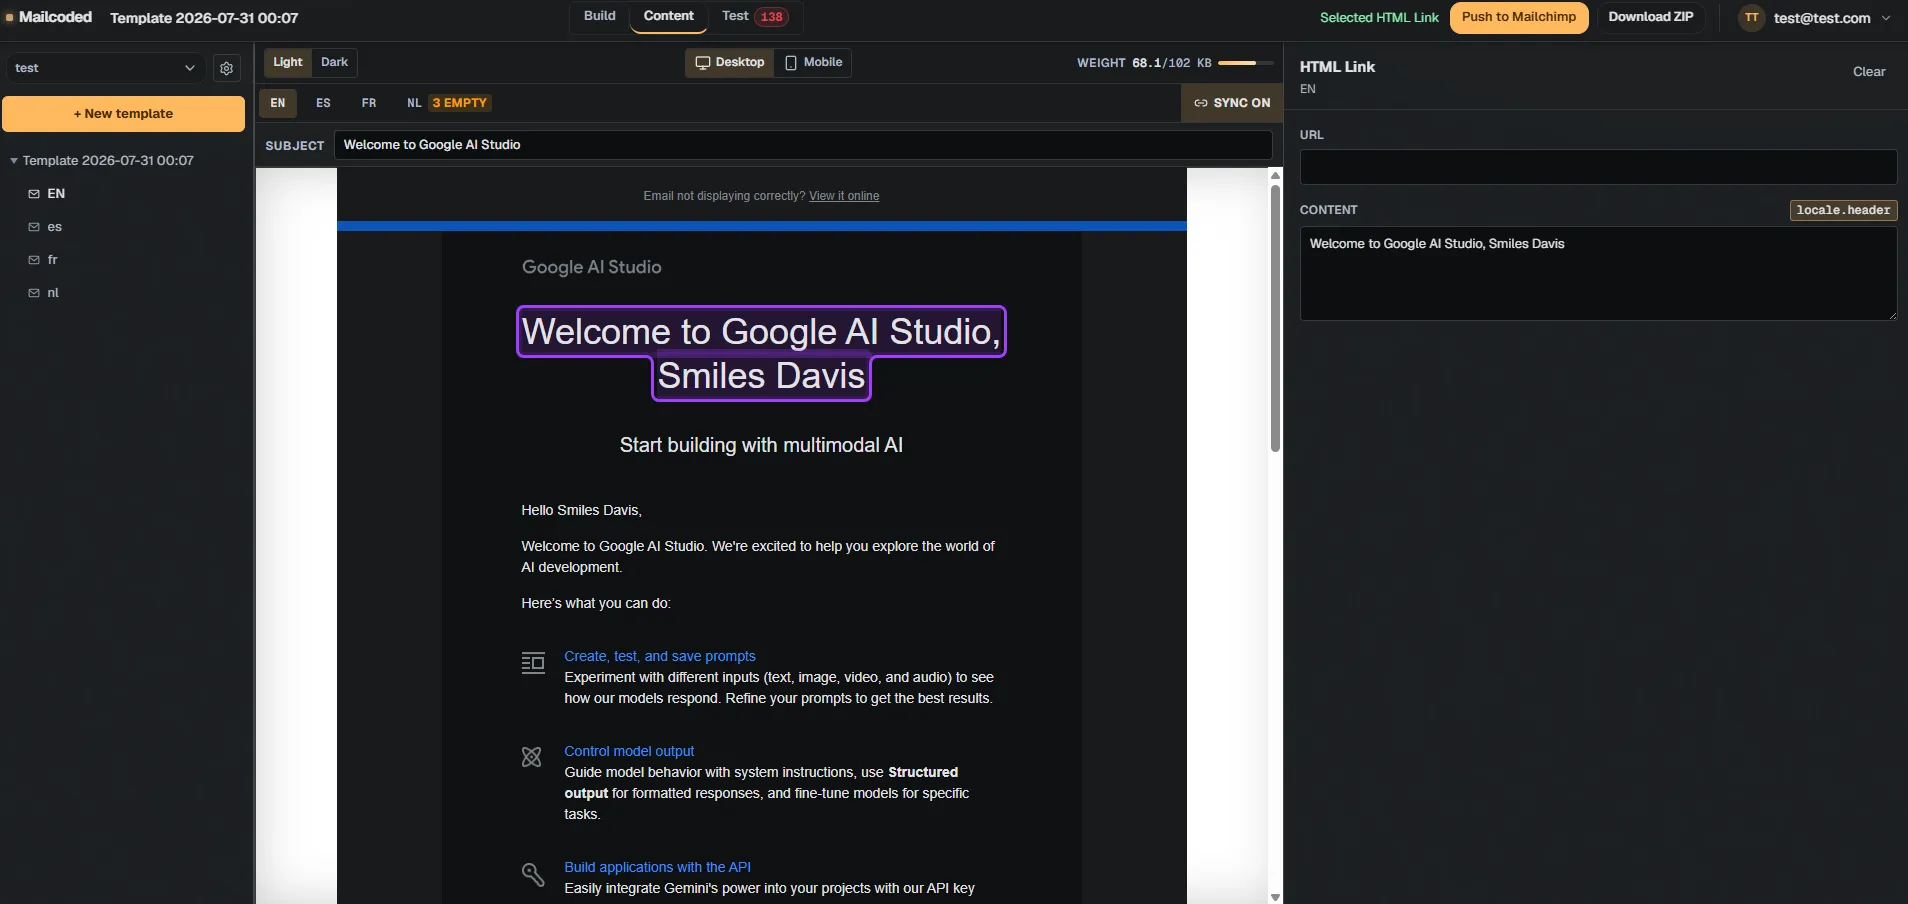
Task: Click 'Build applications with the API' link
Action: 657,867
